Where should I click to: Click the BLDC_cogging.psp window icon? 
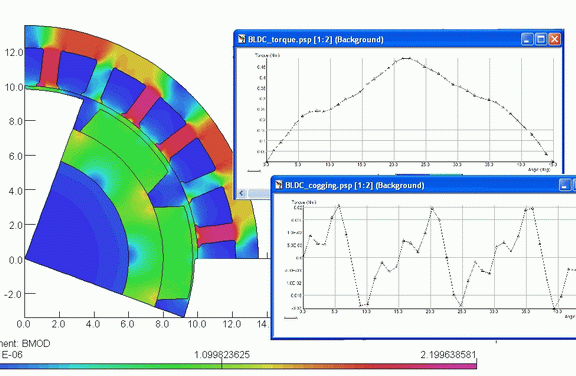(x=279, y=185)
